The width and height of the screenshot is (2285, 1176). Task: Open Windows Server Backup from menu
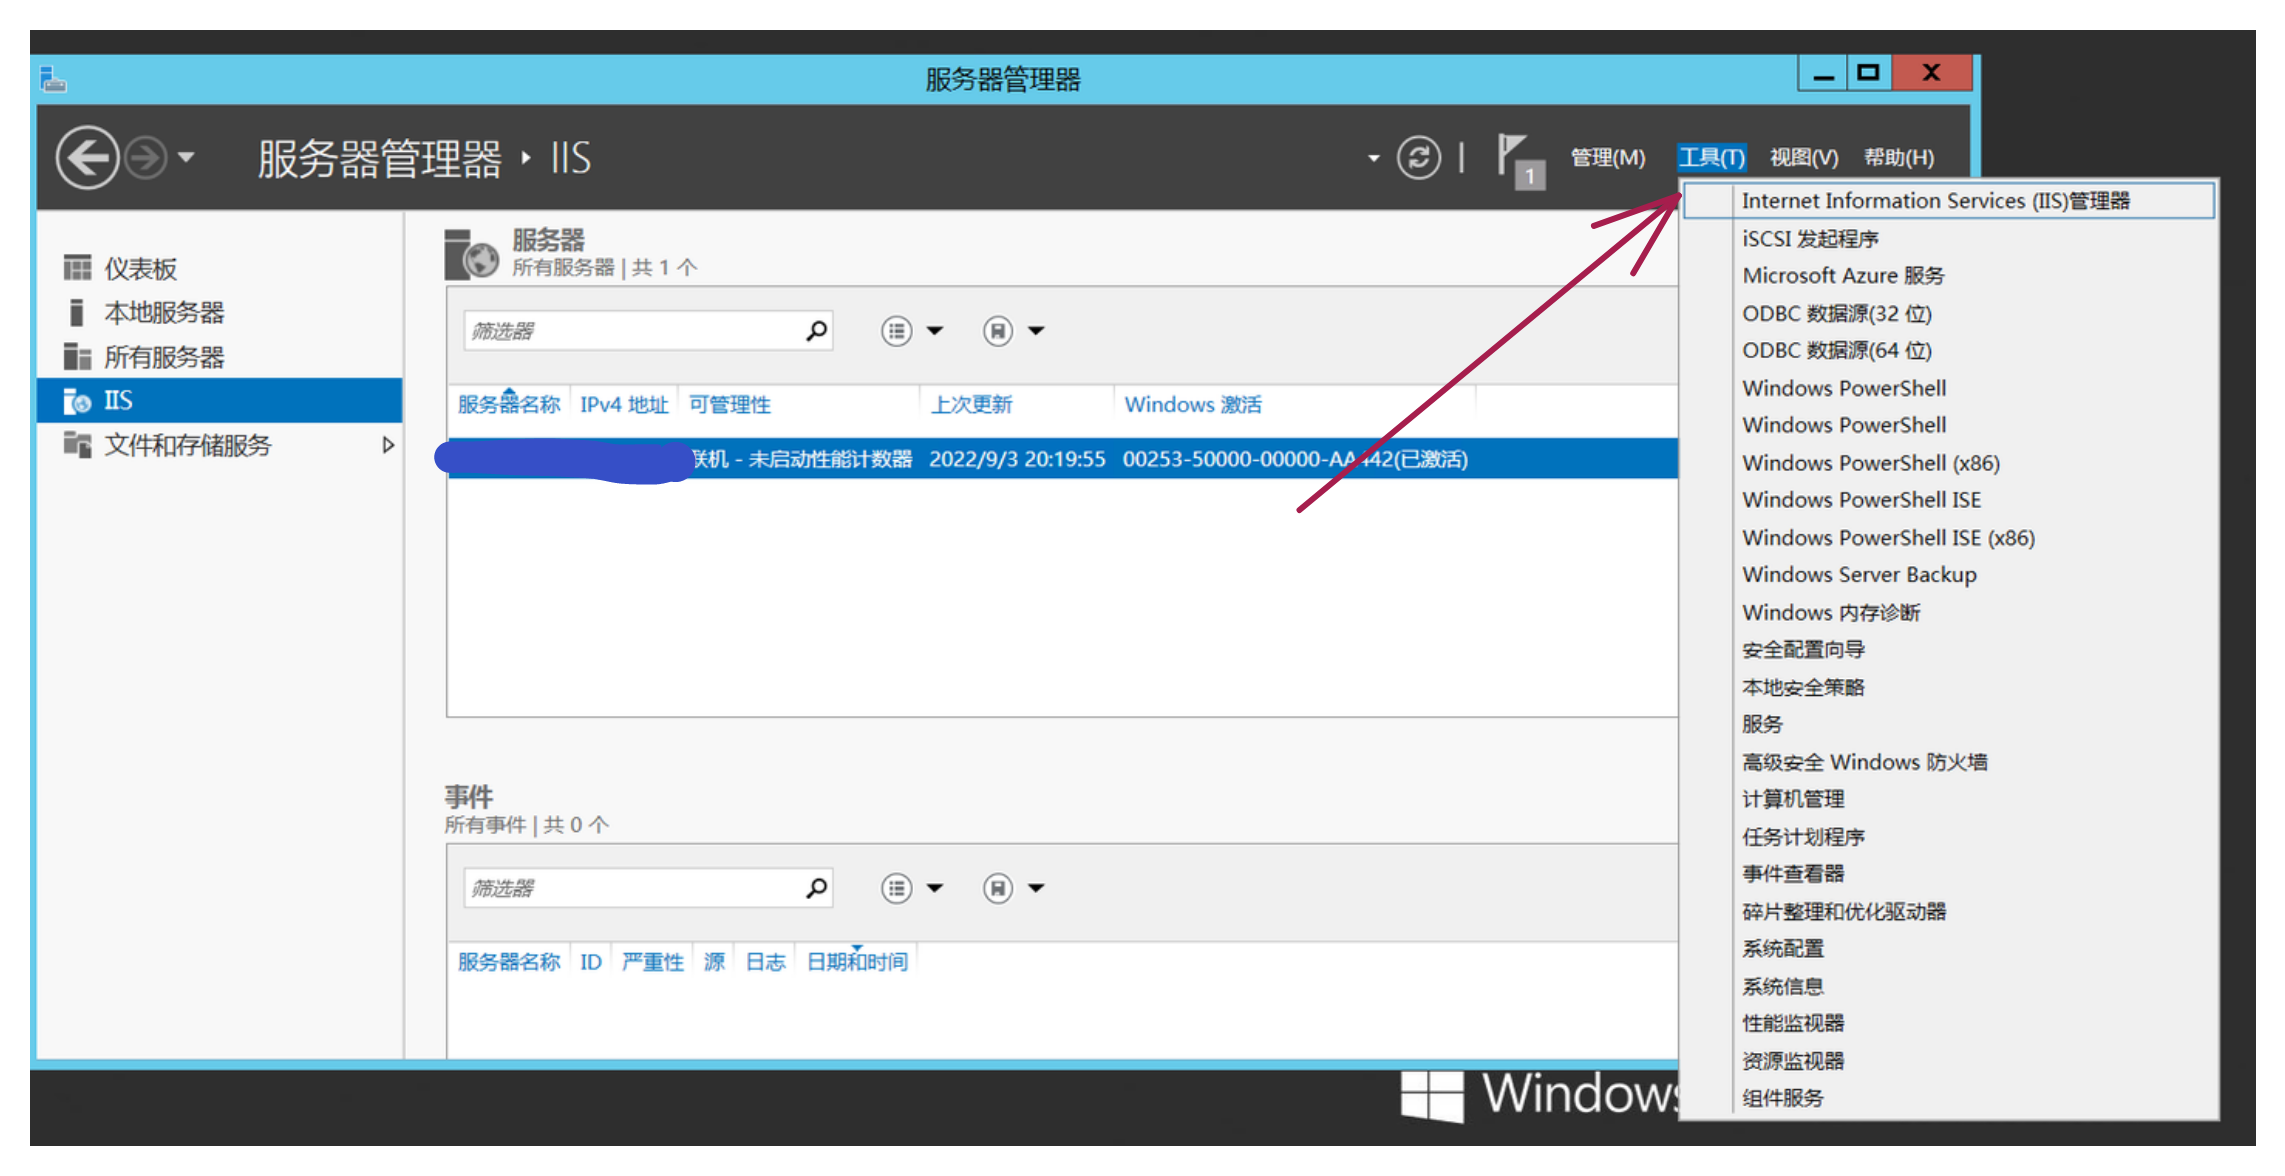coord(1859,574)
